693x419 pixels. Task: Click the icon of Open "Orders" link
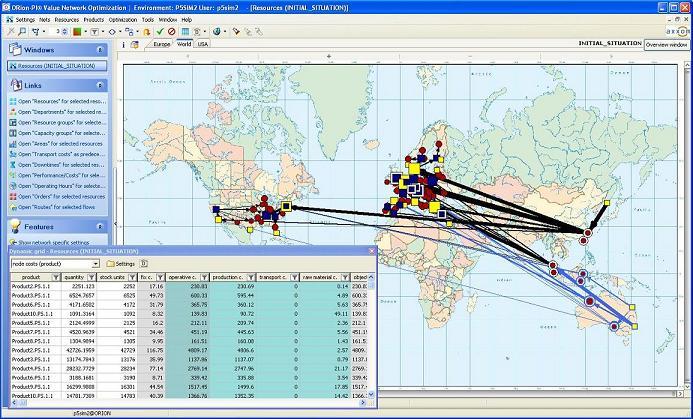tap(13, 196)
